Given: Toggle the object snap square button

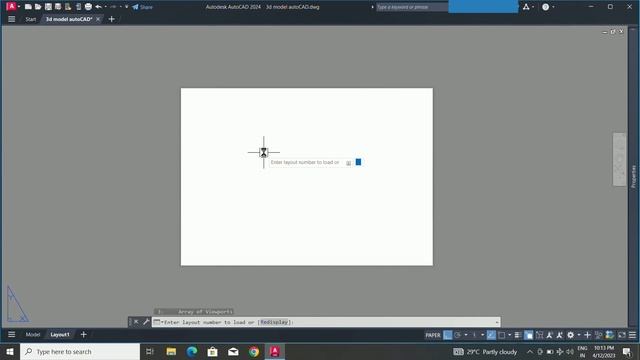Looking at the screenshot, I should 502,335.
